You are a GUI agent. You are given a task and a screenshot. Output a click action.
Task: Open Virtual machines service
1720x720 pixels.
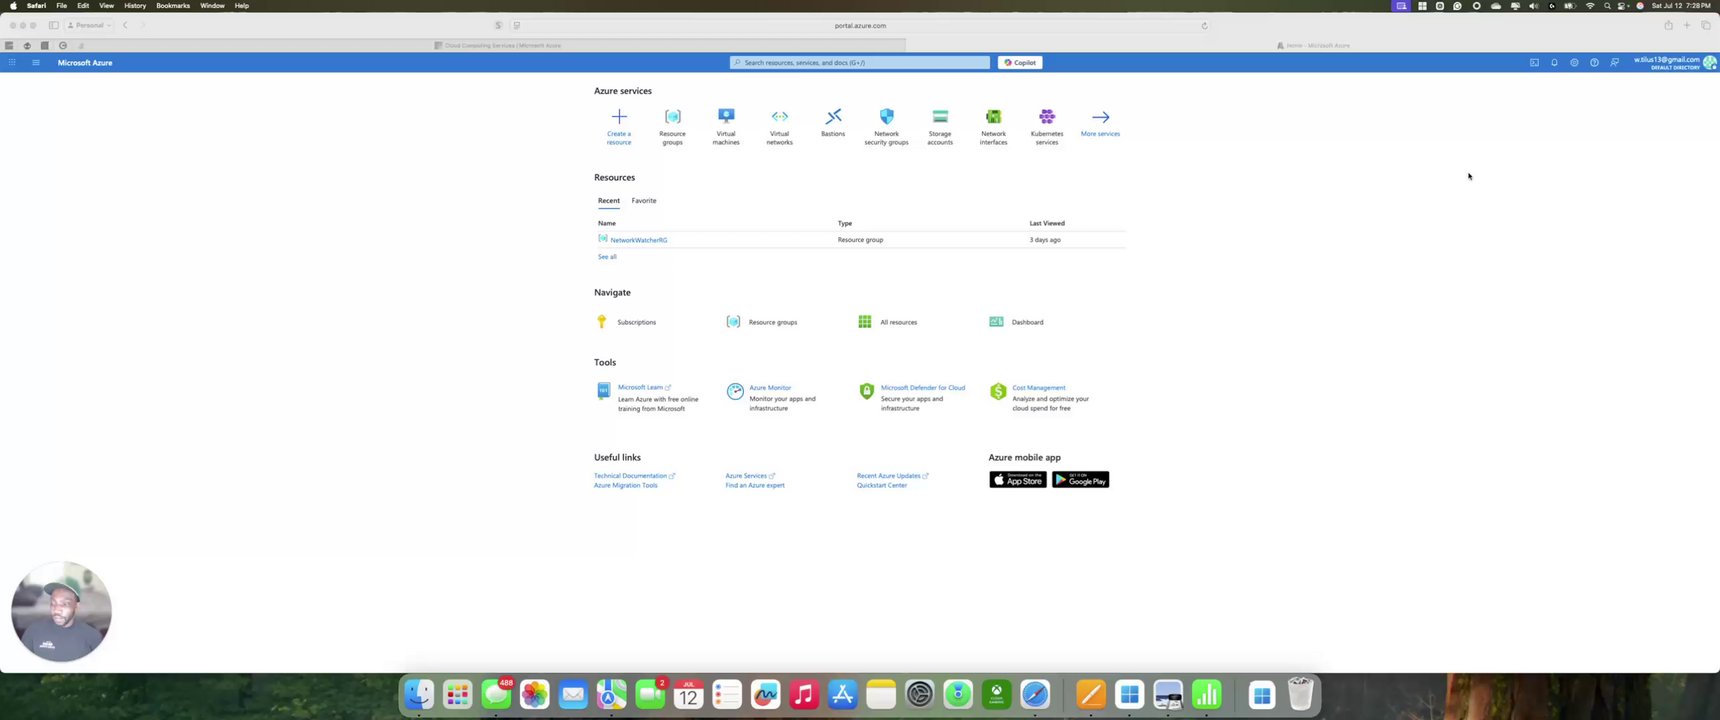coord(726,126)
